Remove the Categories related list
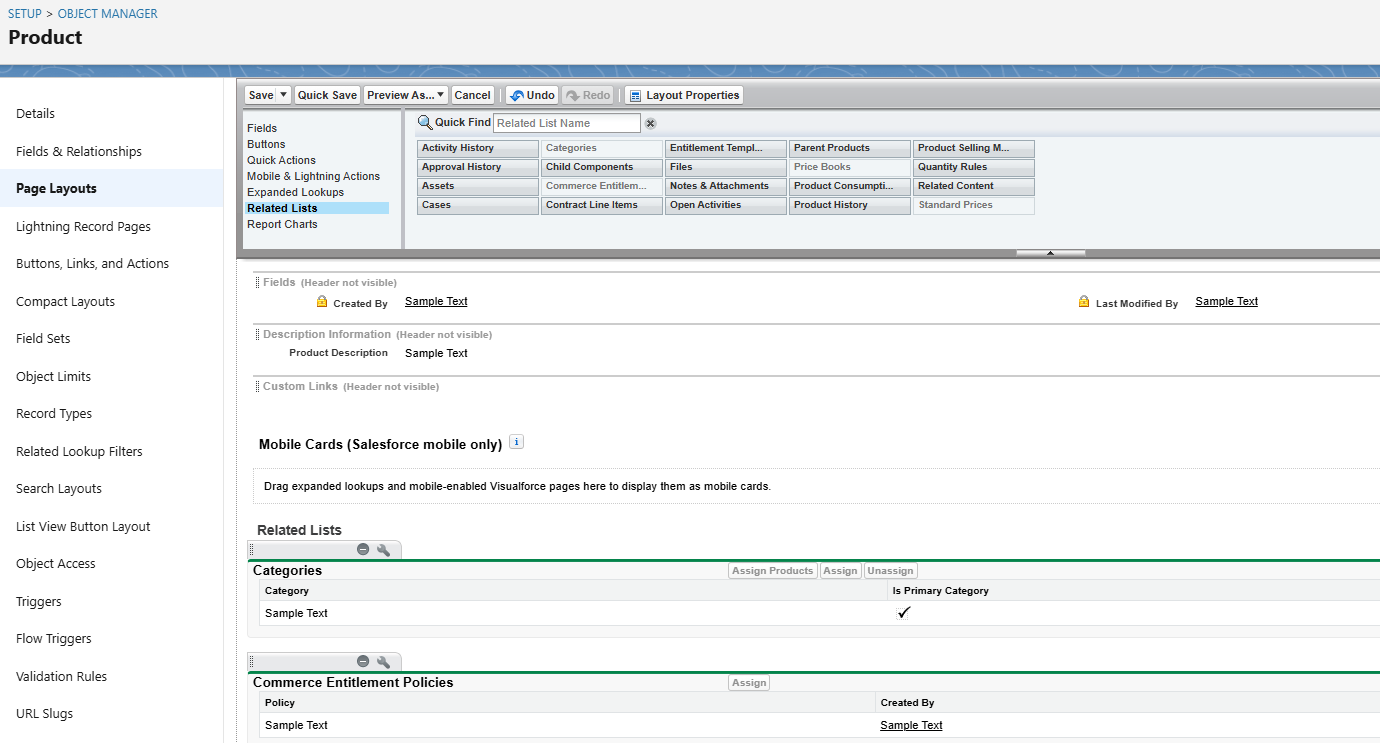The height and width of the screenshot is (743, 1380). [x=363, y=550]
